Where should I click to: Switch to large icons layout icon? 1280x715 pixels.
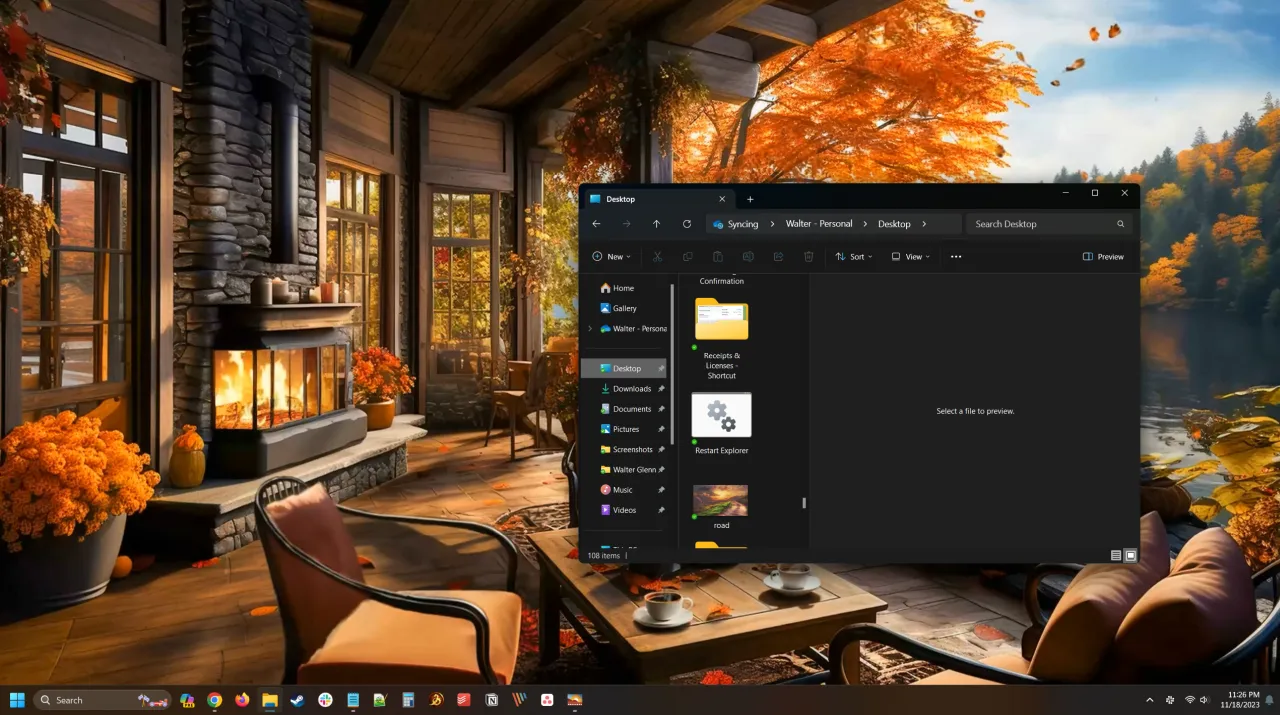click(1131, 555)
